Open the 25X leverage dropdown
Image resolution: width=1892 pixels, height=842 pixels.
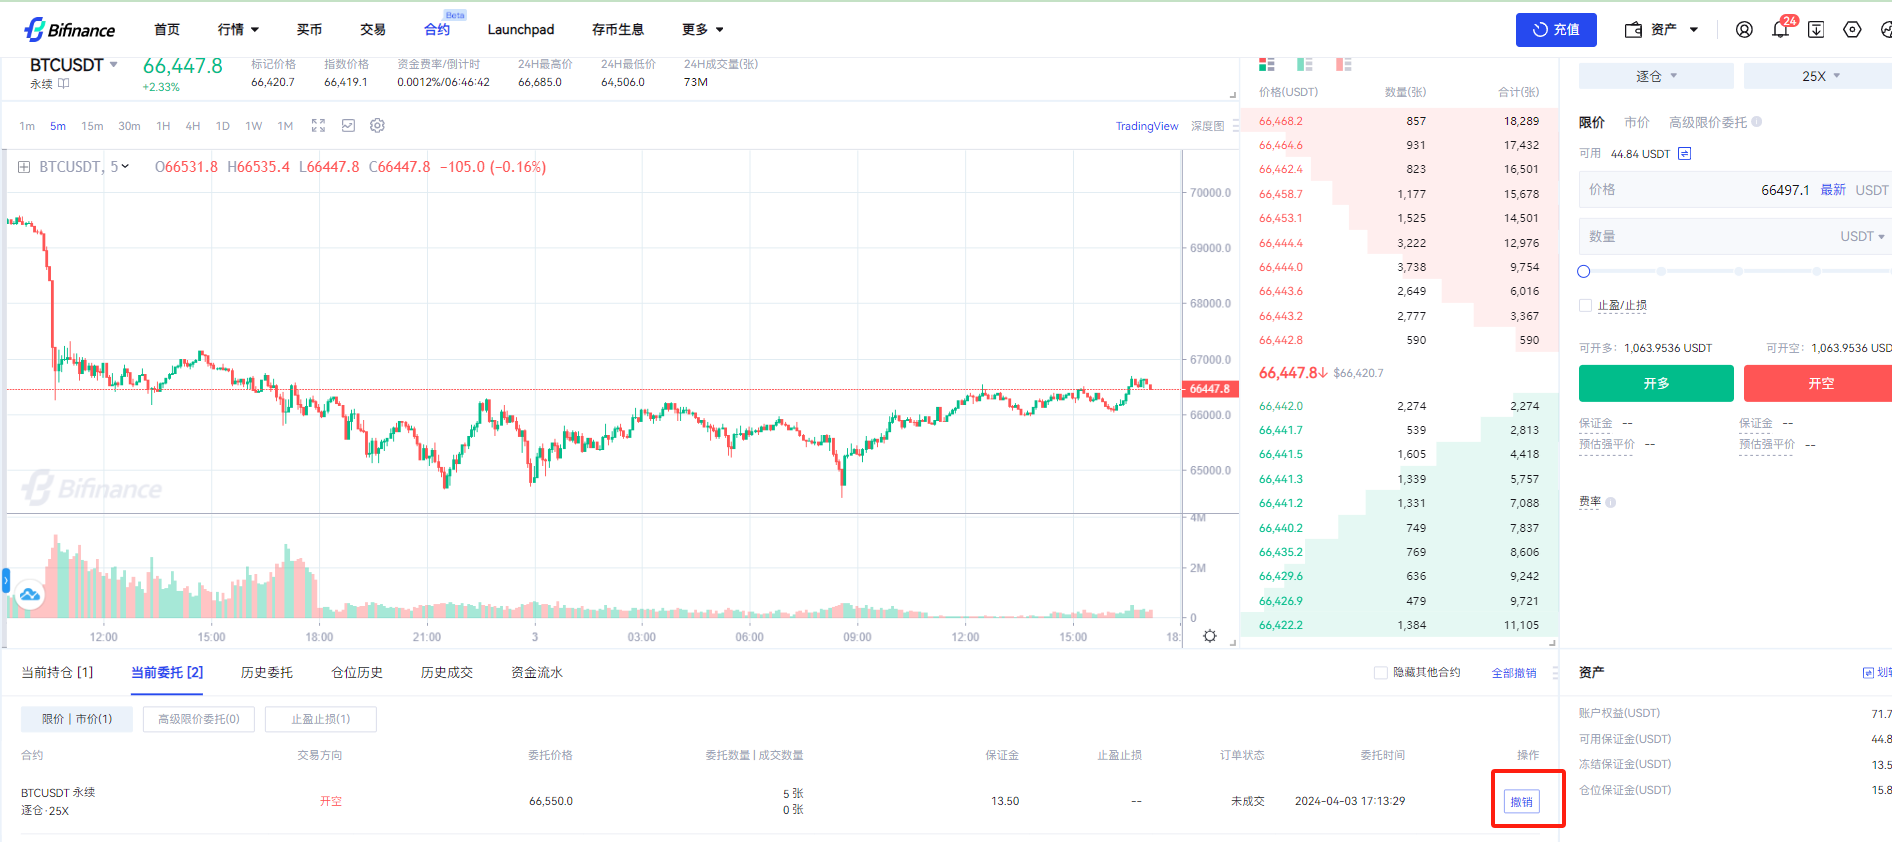[x=1820, y=76]
